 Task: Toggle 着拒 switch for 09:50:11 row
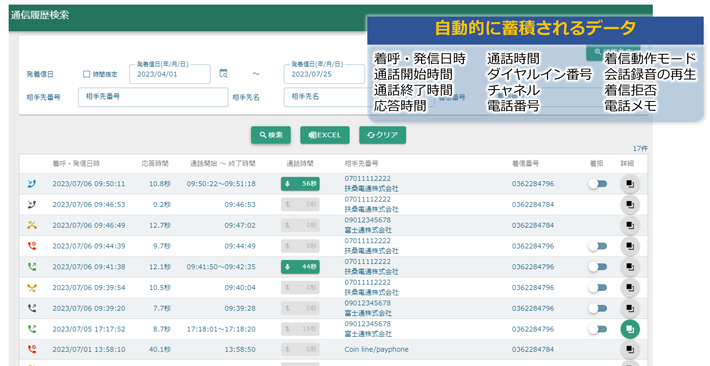598,184
